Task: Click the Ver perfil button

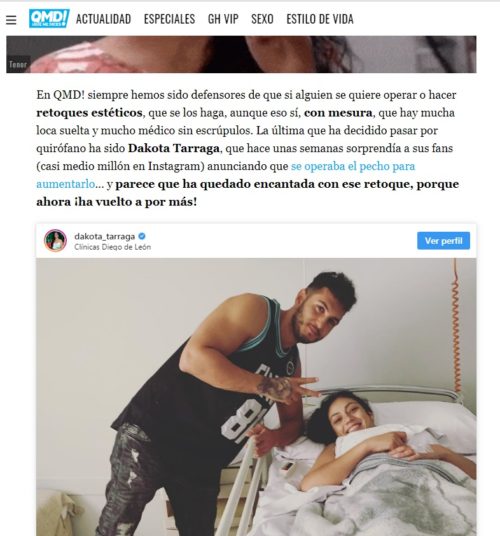Action: (443, 241)
